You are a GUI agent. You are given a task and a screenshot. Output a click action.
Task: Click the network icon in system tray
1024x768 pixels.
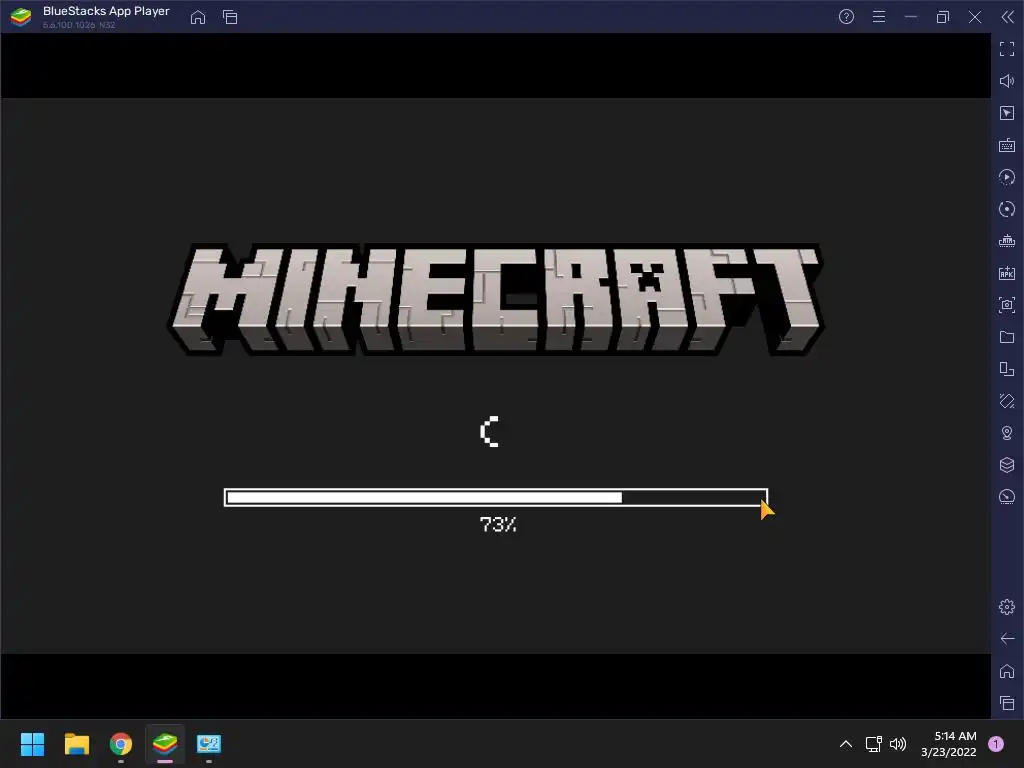click(873, 744)
